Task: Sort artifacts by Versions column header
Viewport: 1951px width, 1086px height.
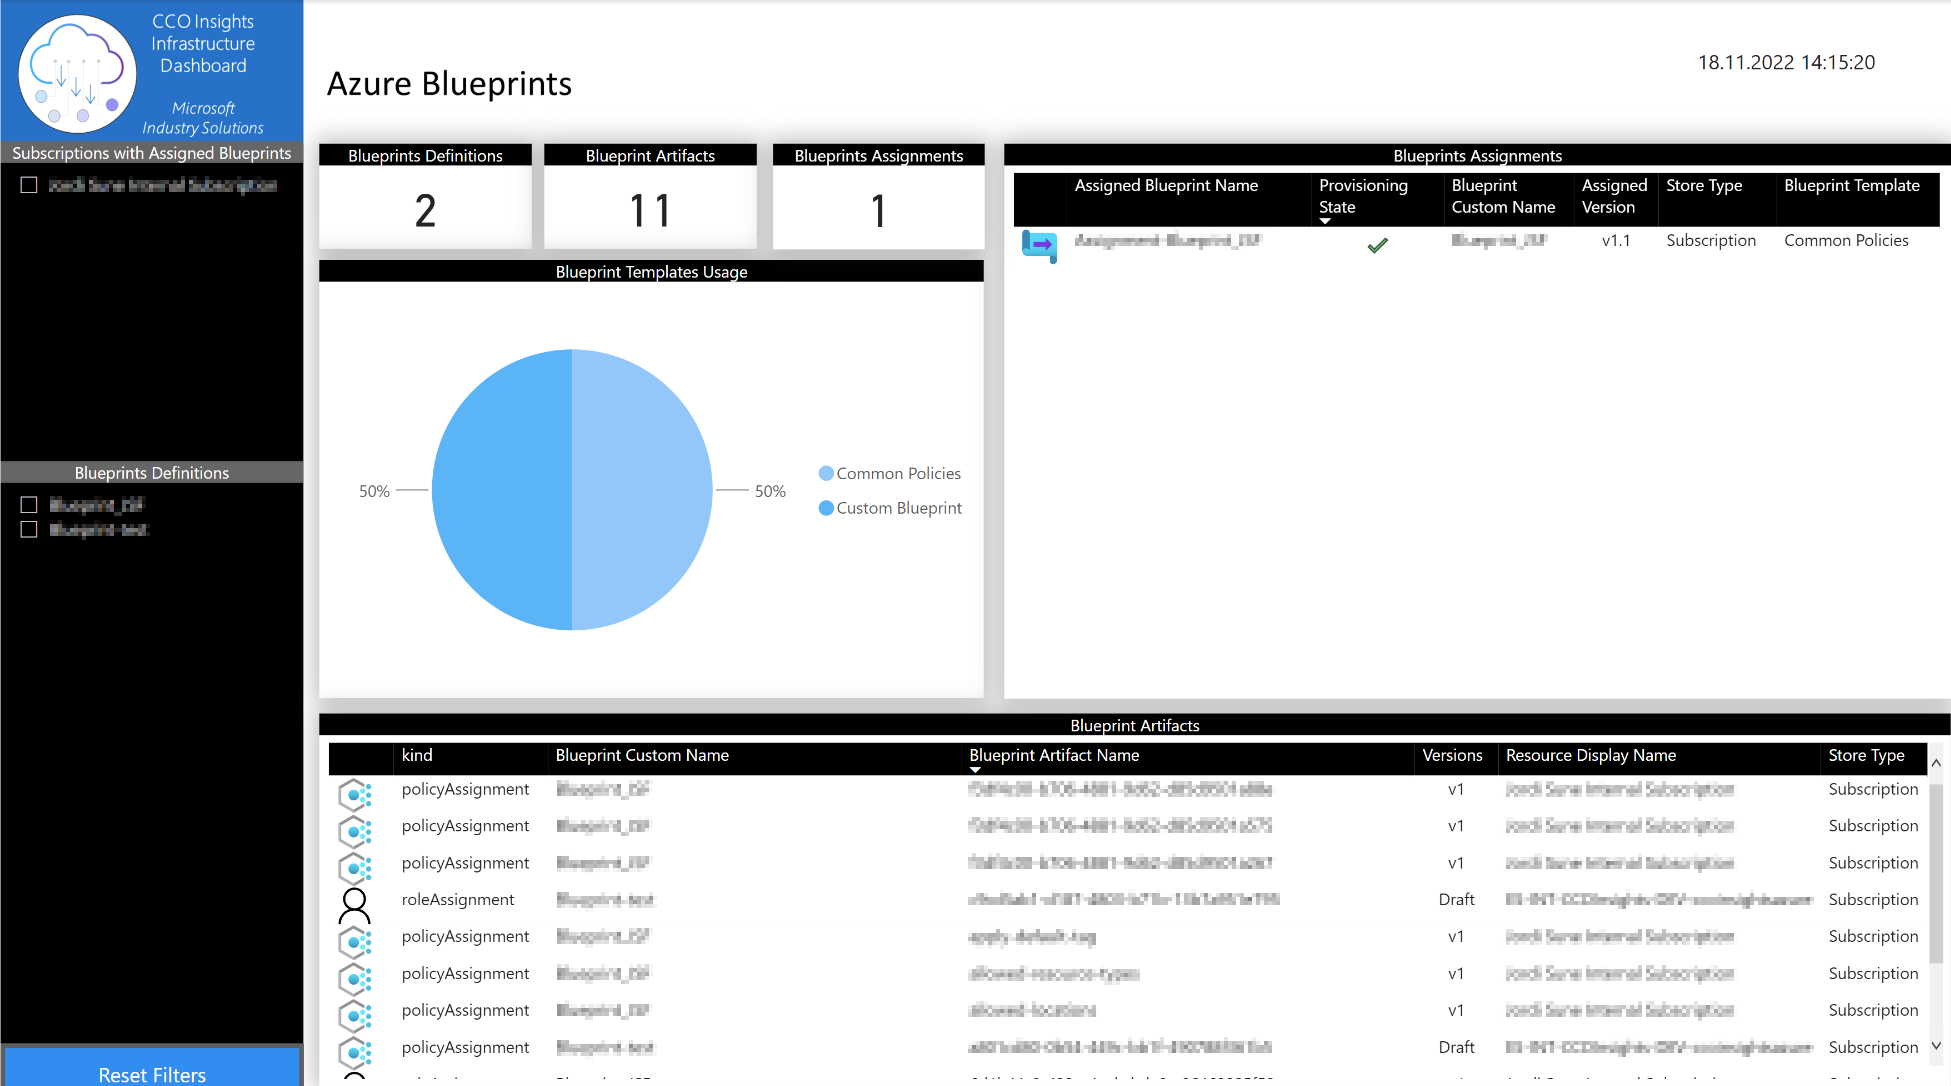Action: pos(1452,755)
